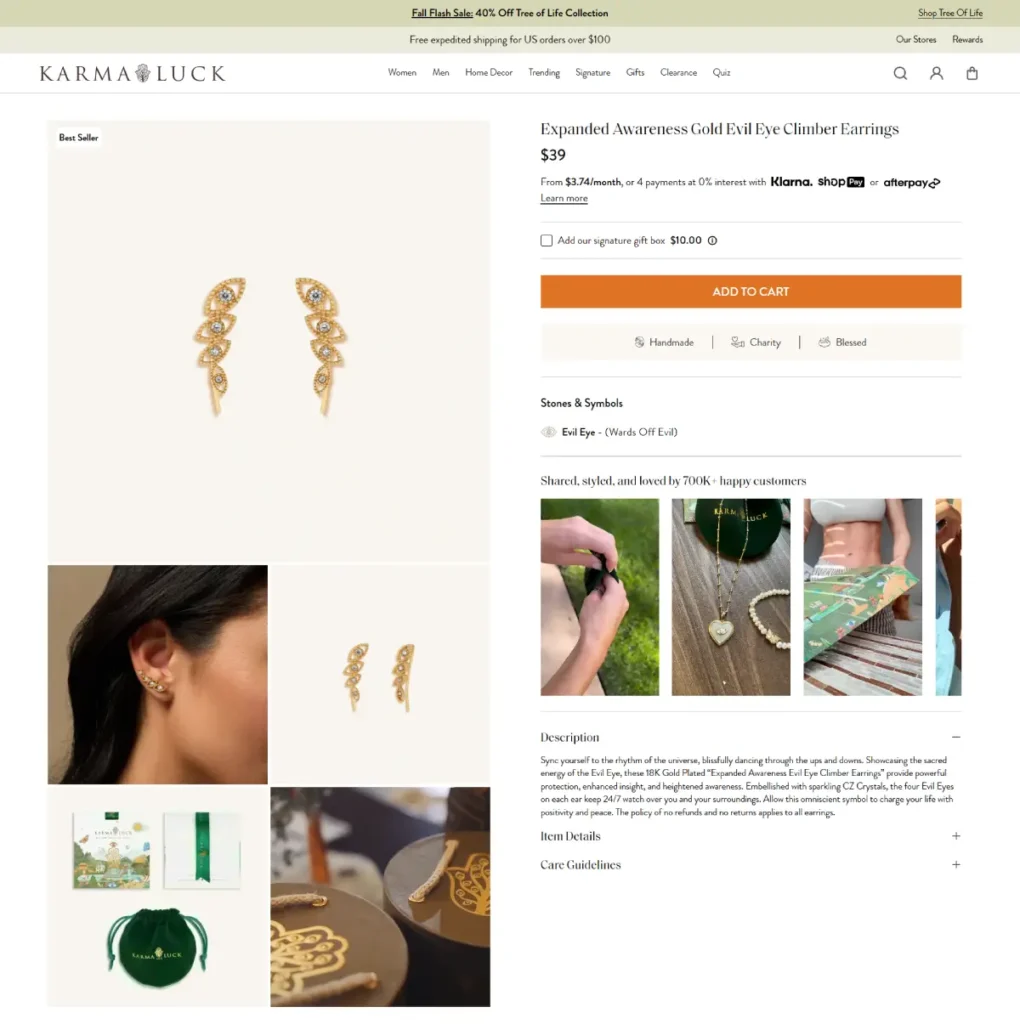Expand the Care Guidelines section
The width and height of the screenshot is (1020, 1024).
coord(956,865)
